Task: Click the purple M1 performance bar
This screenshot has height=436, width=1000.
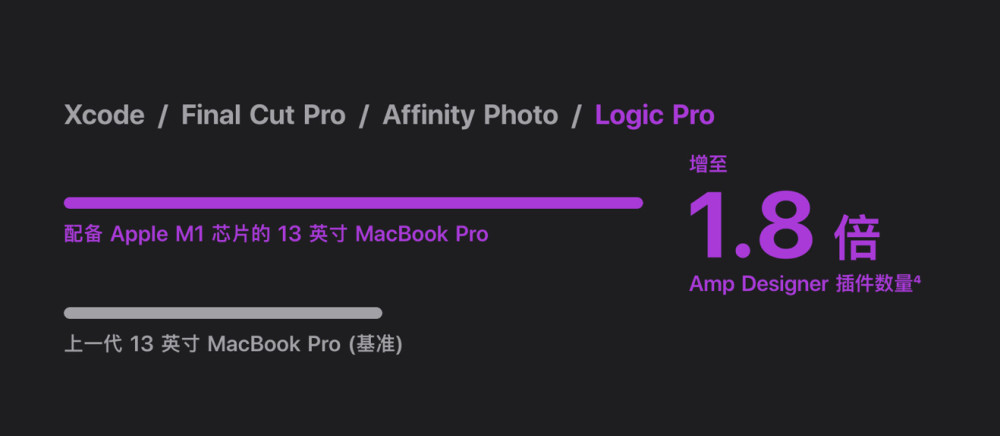Action: pos(353,203)
